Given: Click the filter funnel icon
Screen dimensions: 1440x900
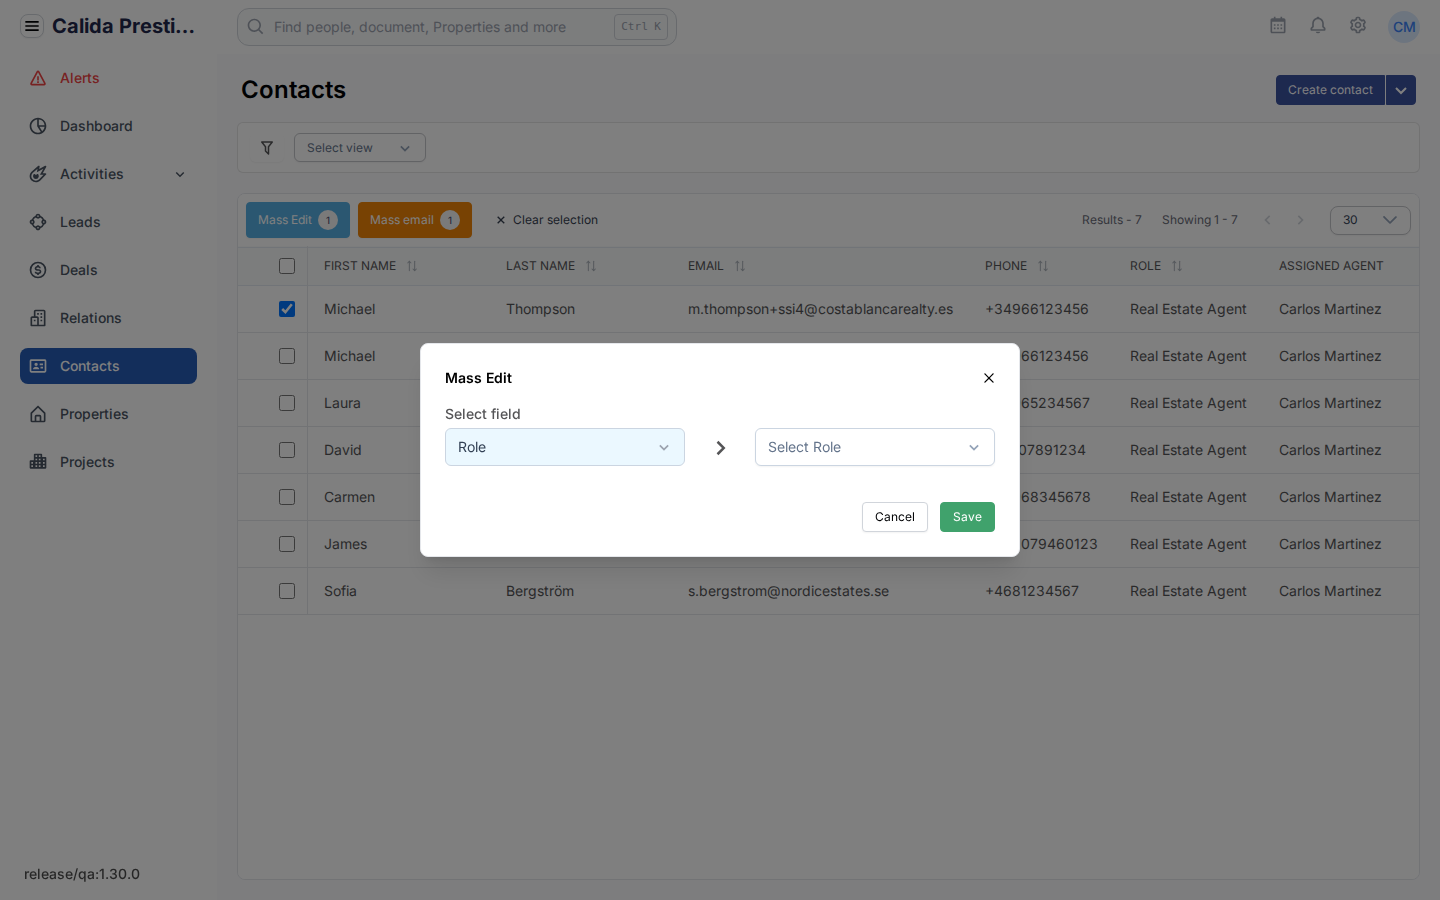Looking at the screenshot, I should (x=267, y=148).
